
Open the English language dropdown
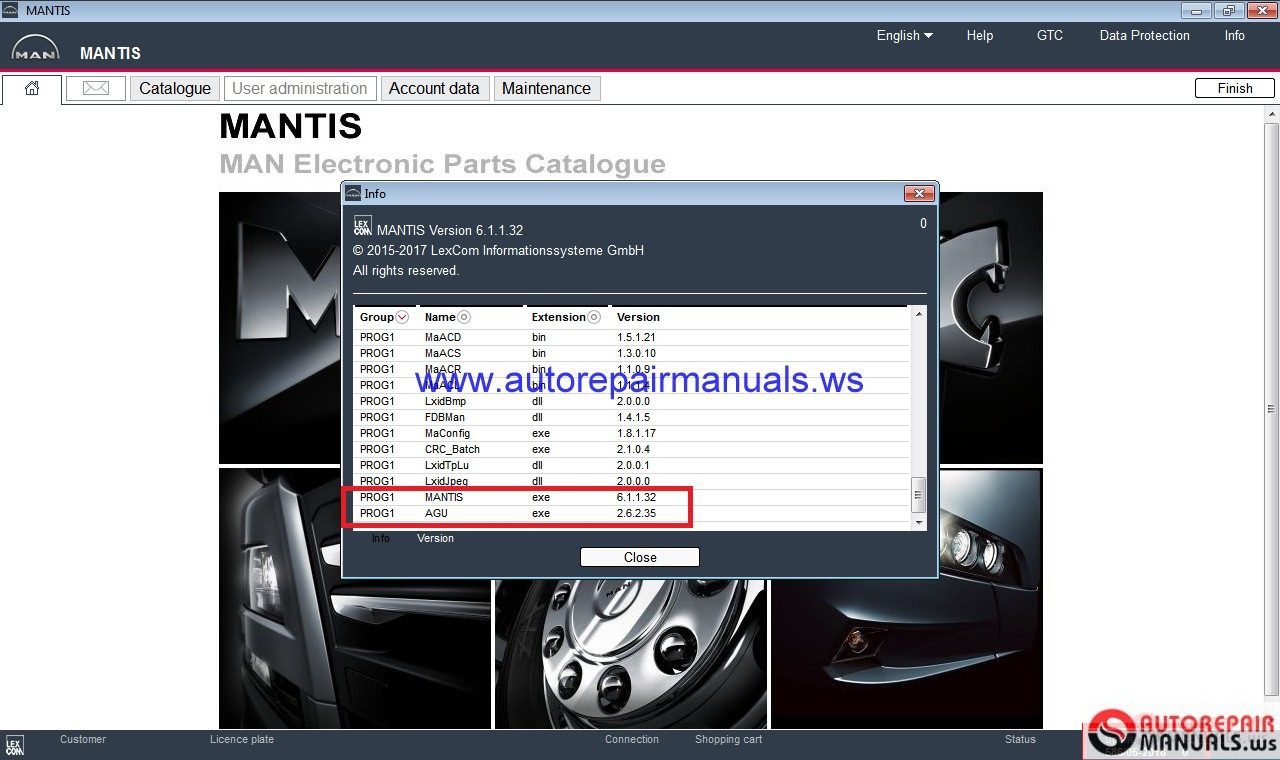904,35
